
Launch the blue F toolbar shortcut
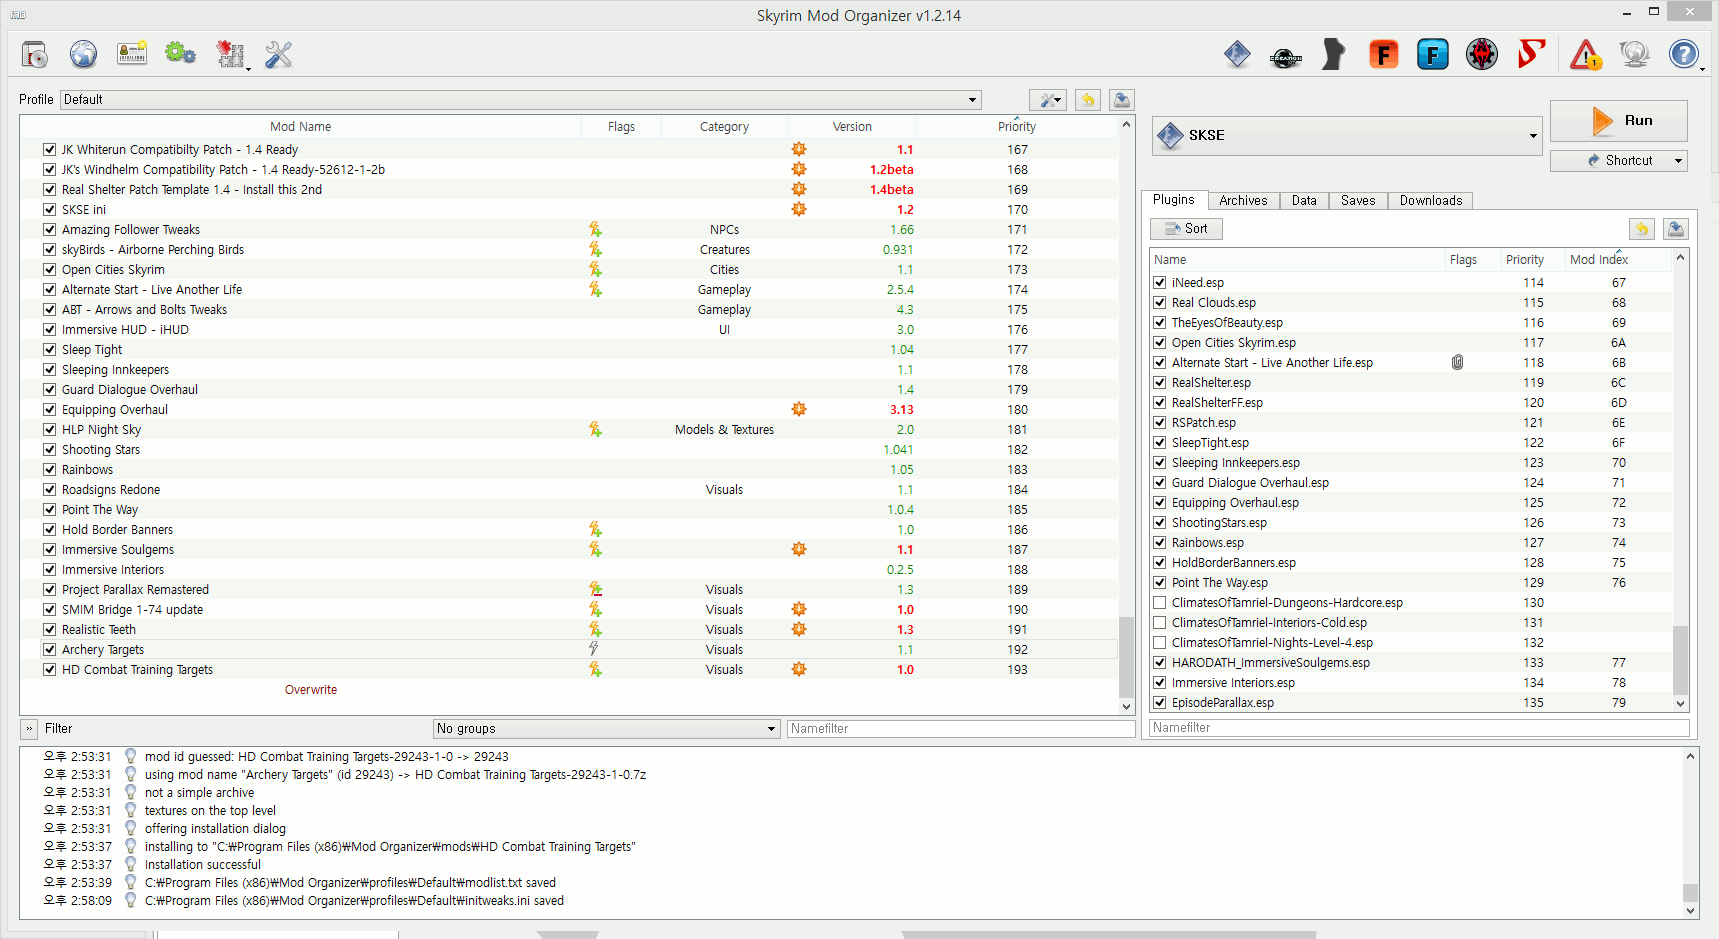coord(1433,54)
